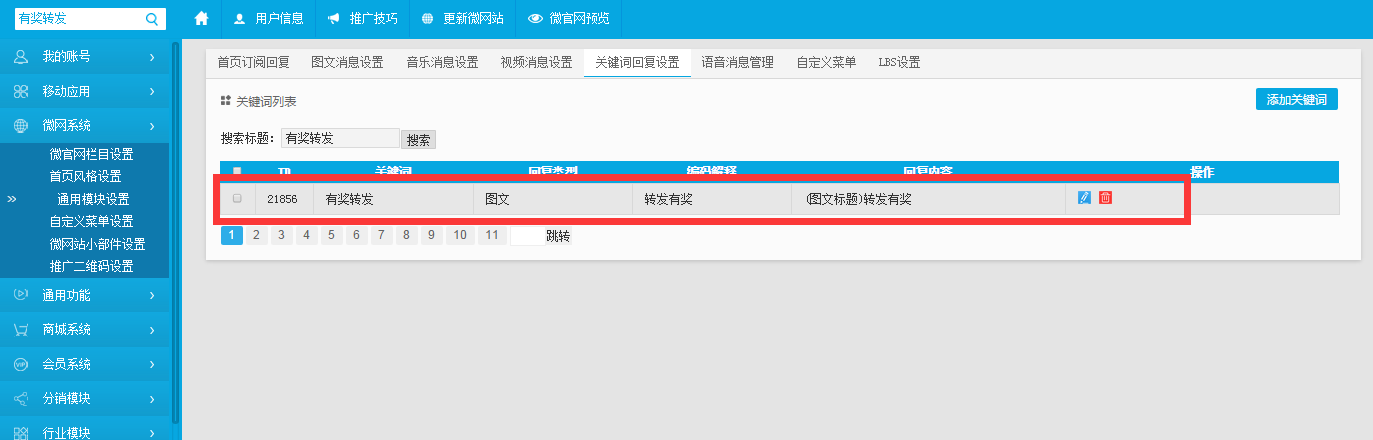Open 推广二维码设置 in the sidebar
1373x440 pixels.
click(x=91, y=266)
